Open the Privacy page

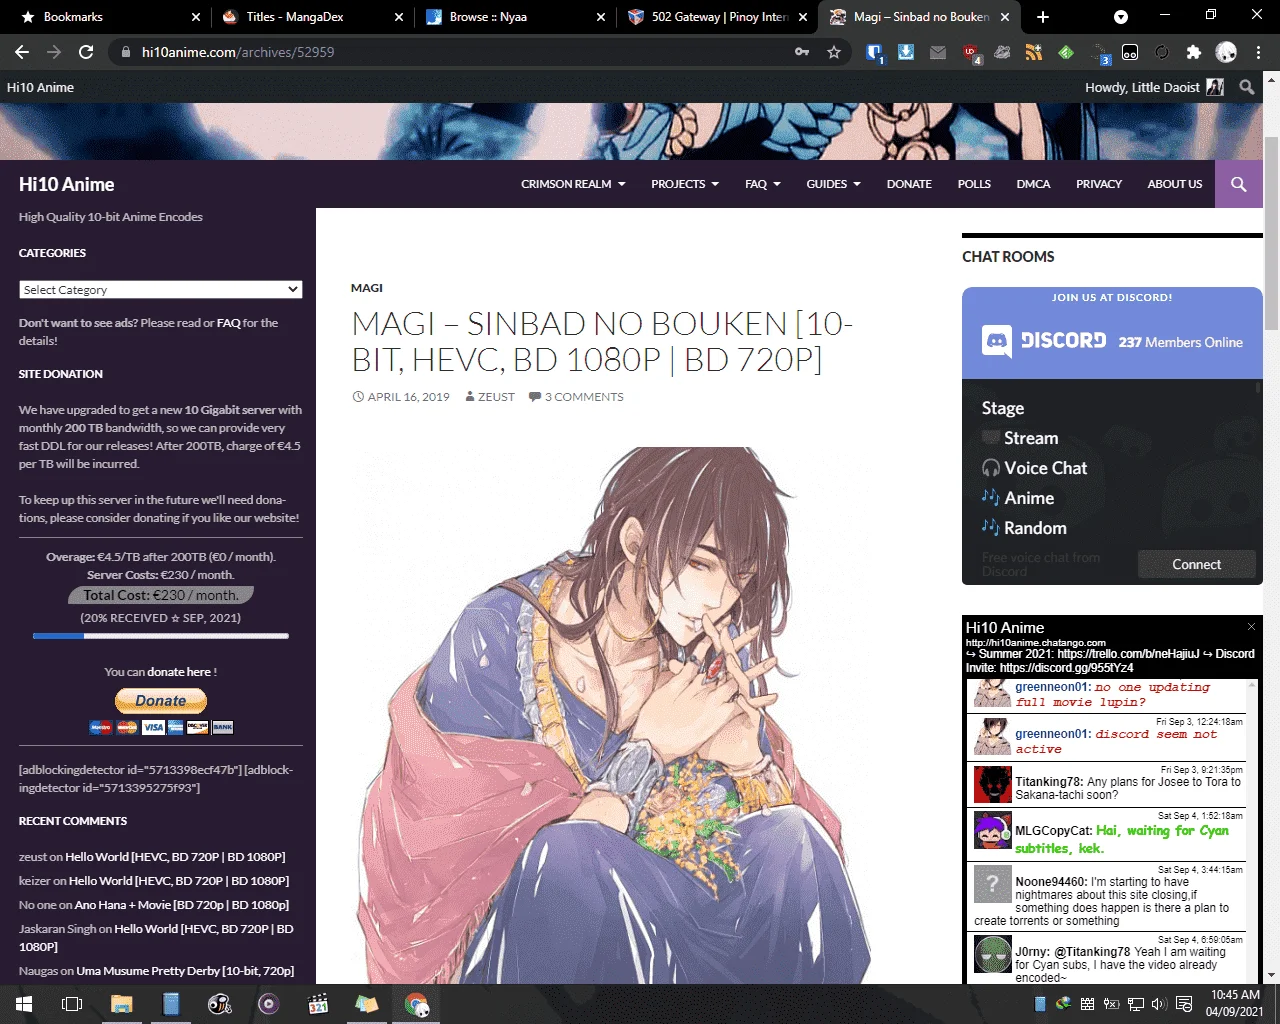[1099, 184]
